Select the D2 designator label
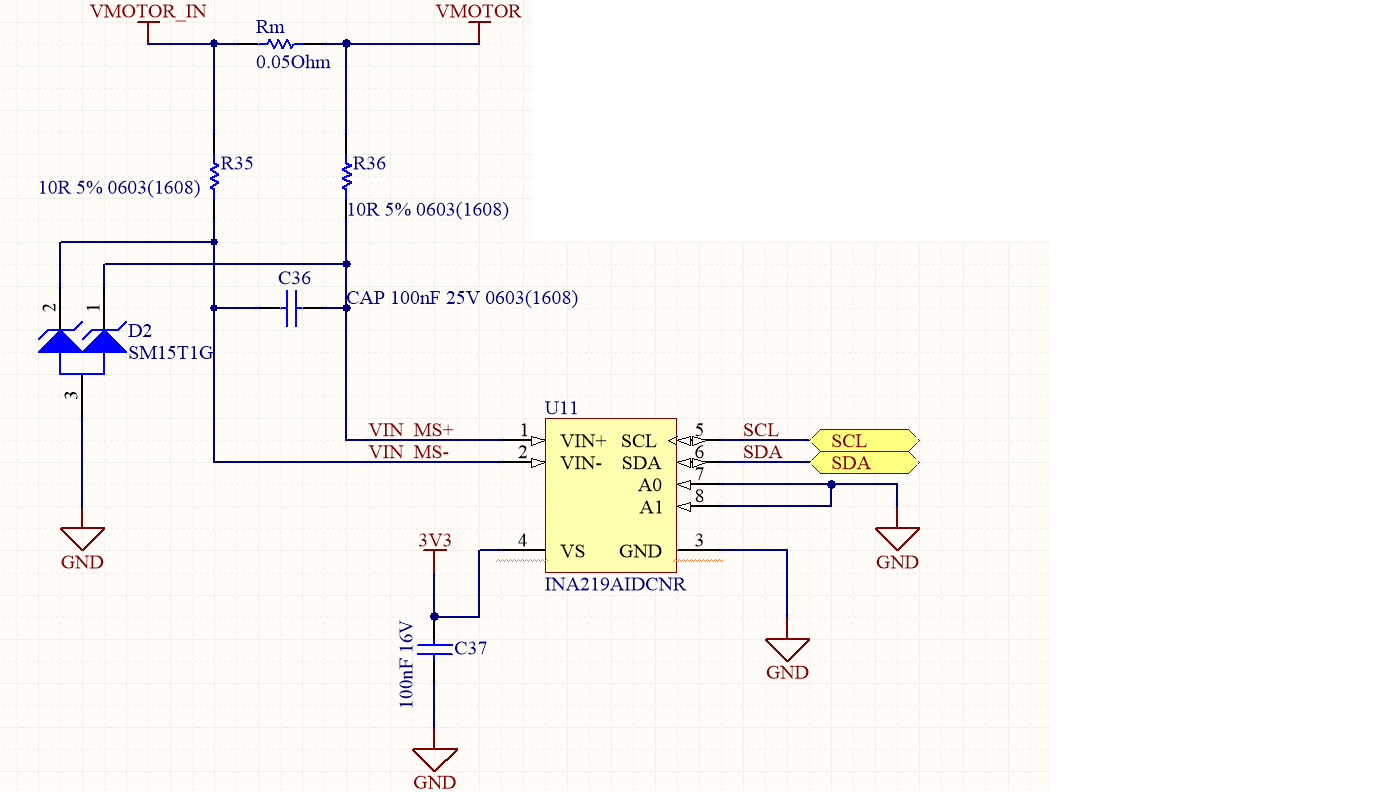Viewport: 1395px width, 792px height. 140,330
